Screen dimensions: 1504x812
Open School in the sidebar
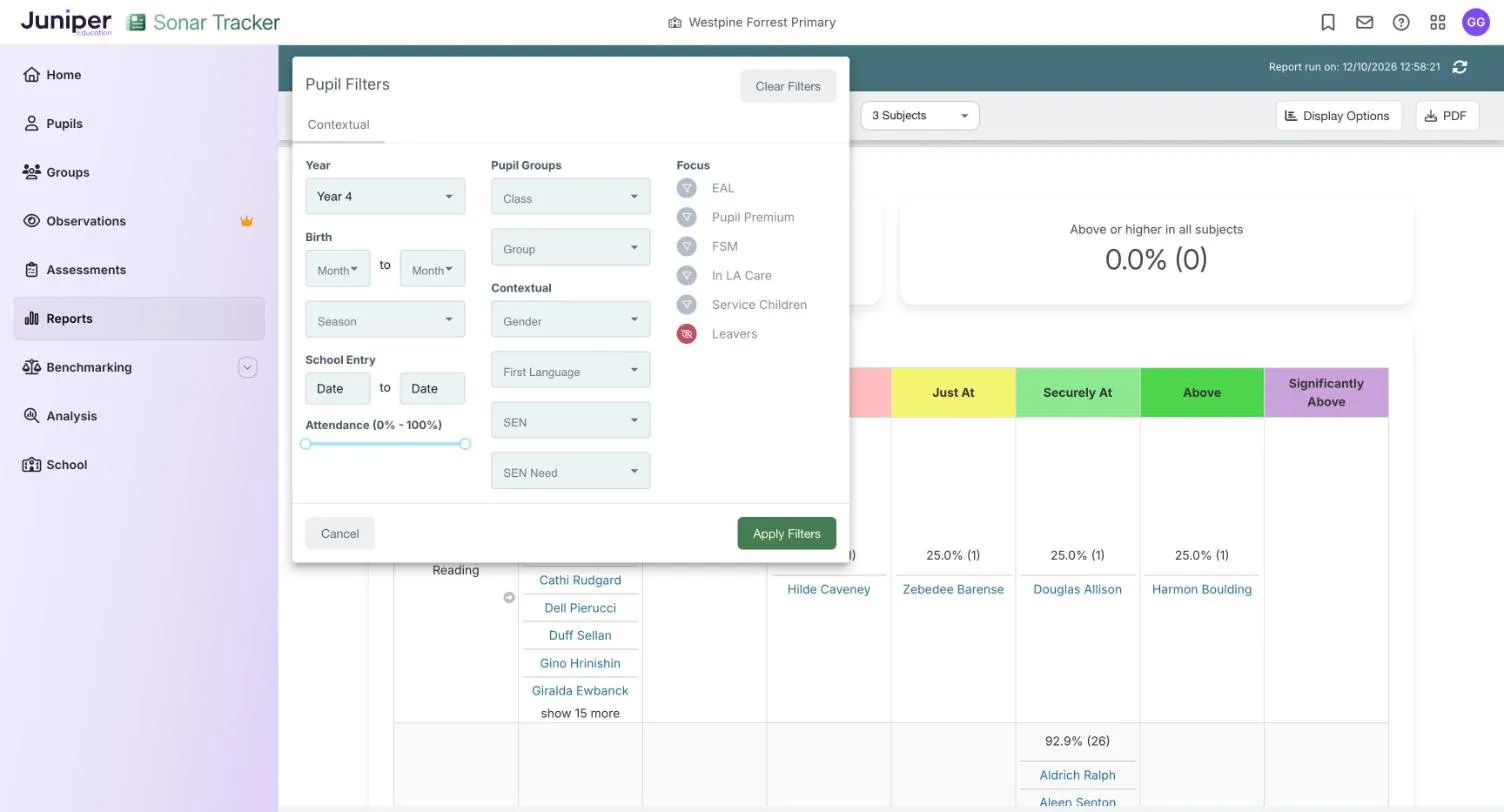(x=139, y=465)
